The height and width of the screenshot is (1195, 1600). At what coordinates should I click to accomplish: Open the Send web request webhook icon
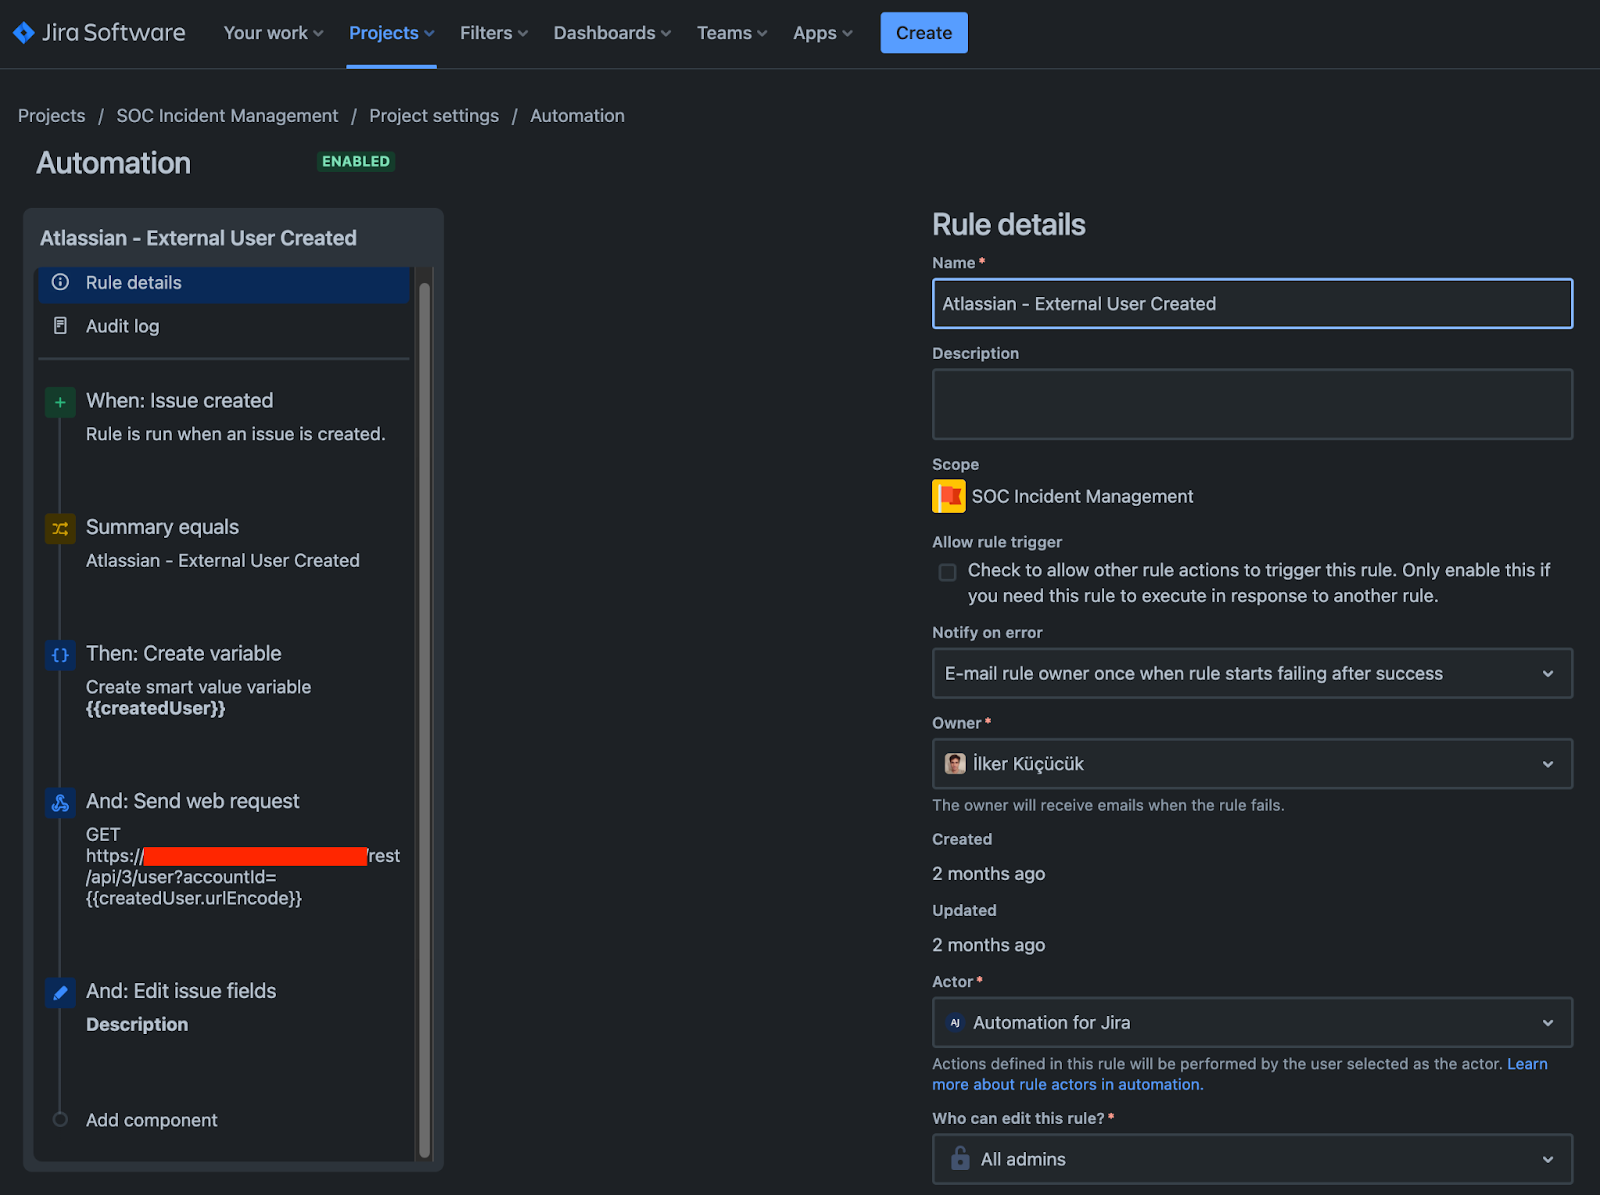(60, 802)
